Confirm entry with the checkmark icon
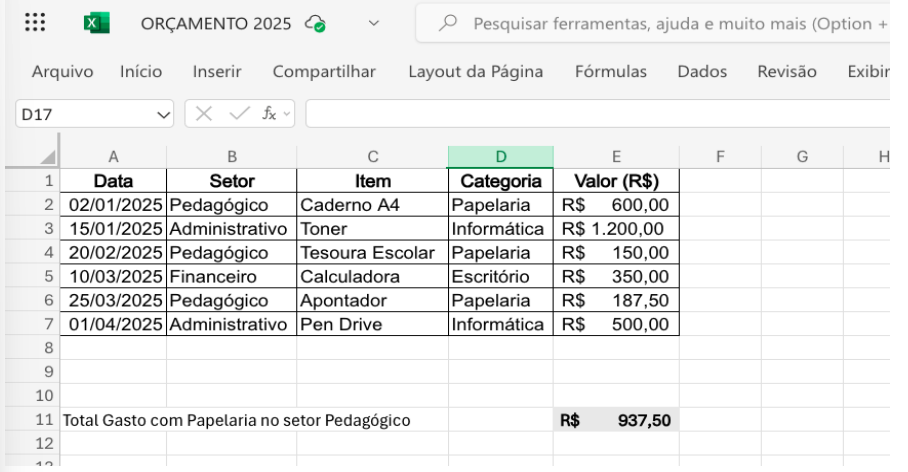 [x=238, y=114]
